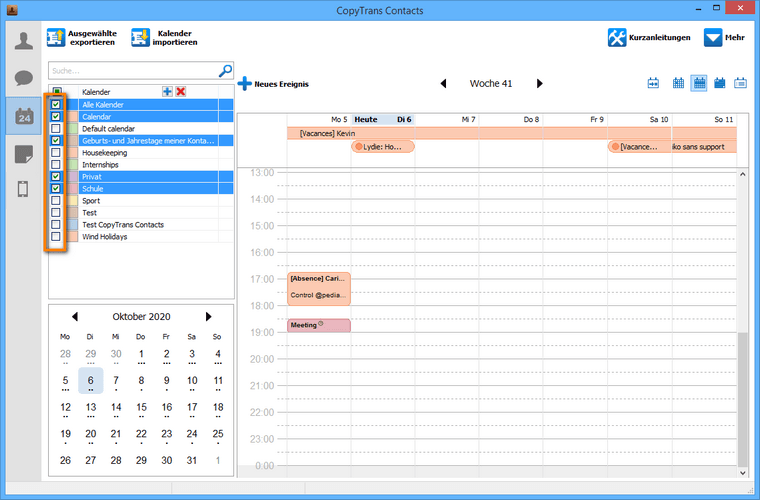Check Internships checkbox

tap(56, 164)
